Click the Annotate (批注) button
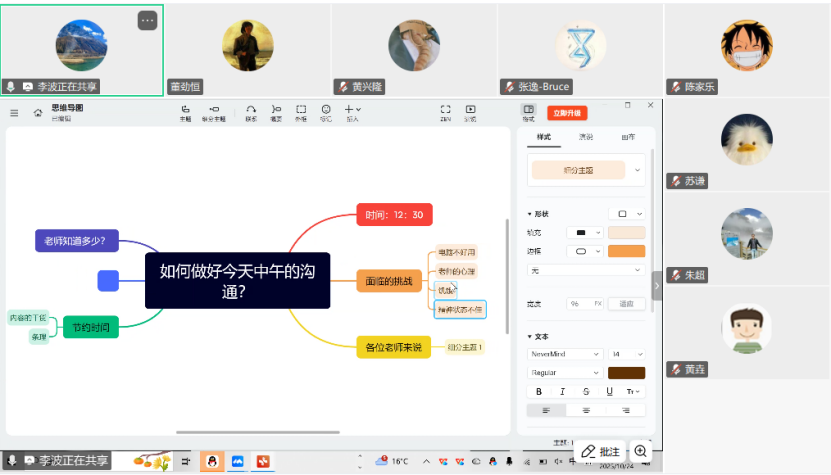Viewport: 831px width, 475px height. pos(602,452)
